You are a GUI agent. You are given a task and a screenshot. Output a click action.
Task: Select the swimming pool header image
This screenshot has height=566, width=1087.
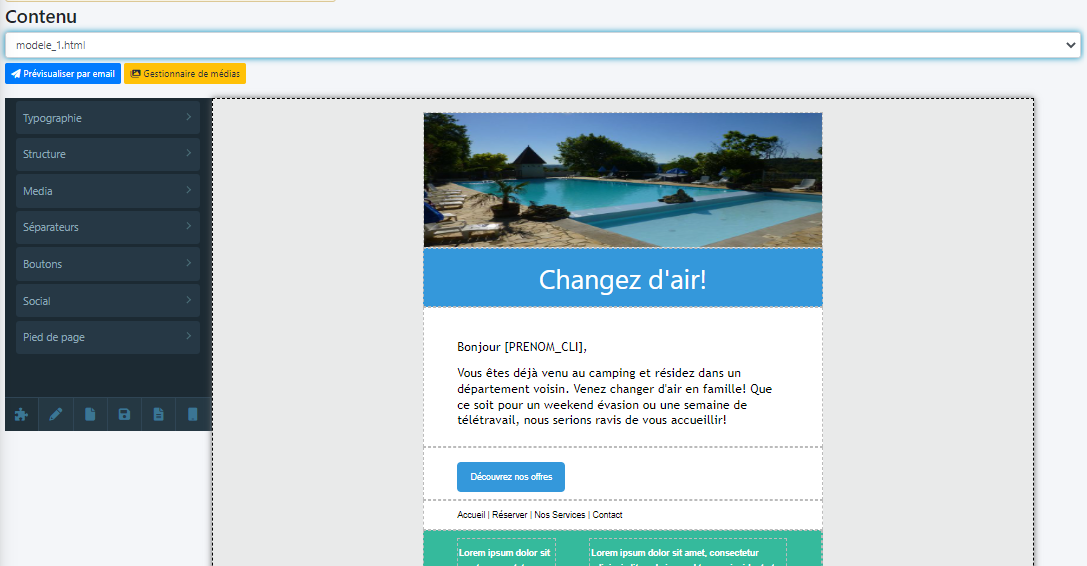[622, 180]
